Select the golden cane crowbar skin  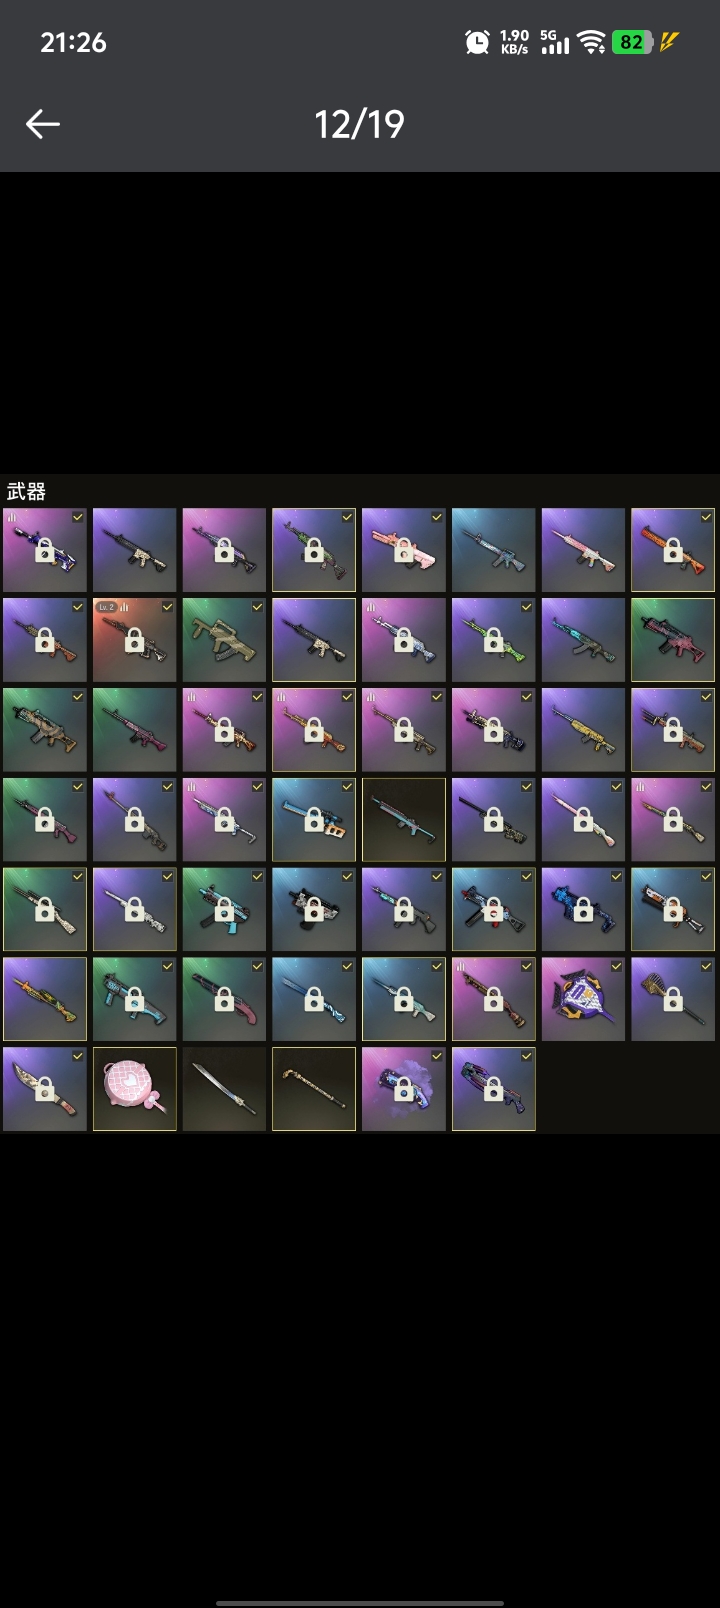click(314, 1089)
